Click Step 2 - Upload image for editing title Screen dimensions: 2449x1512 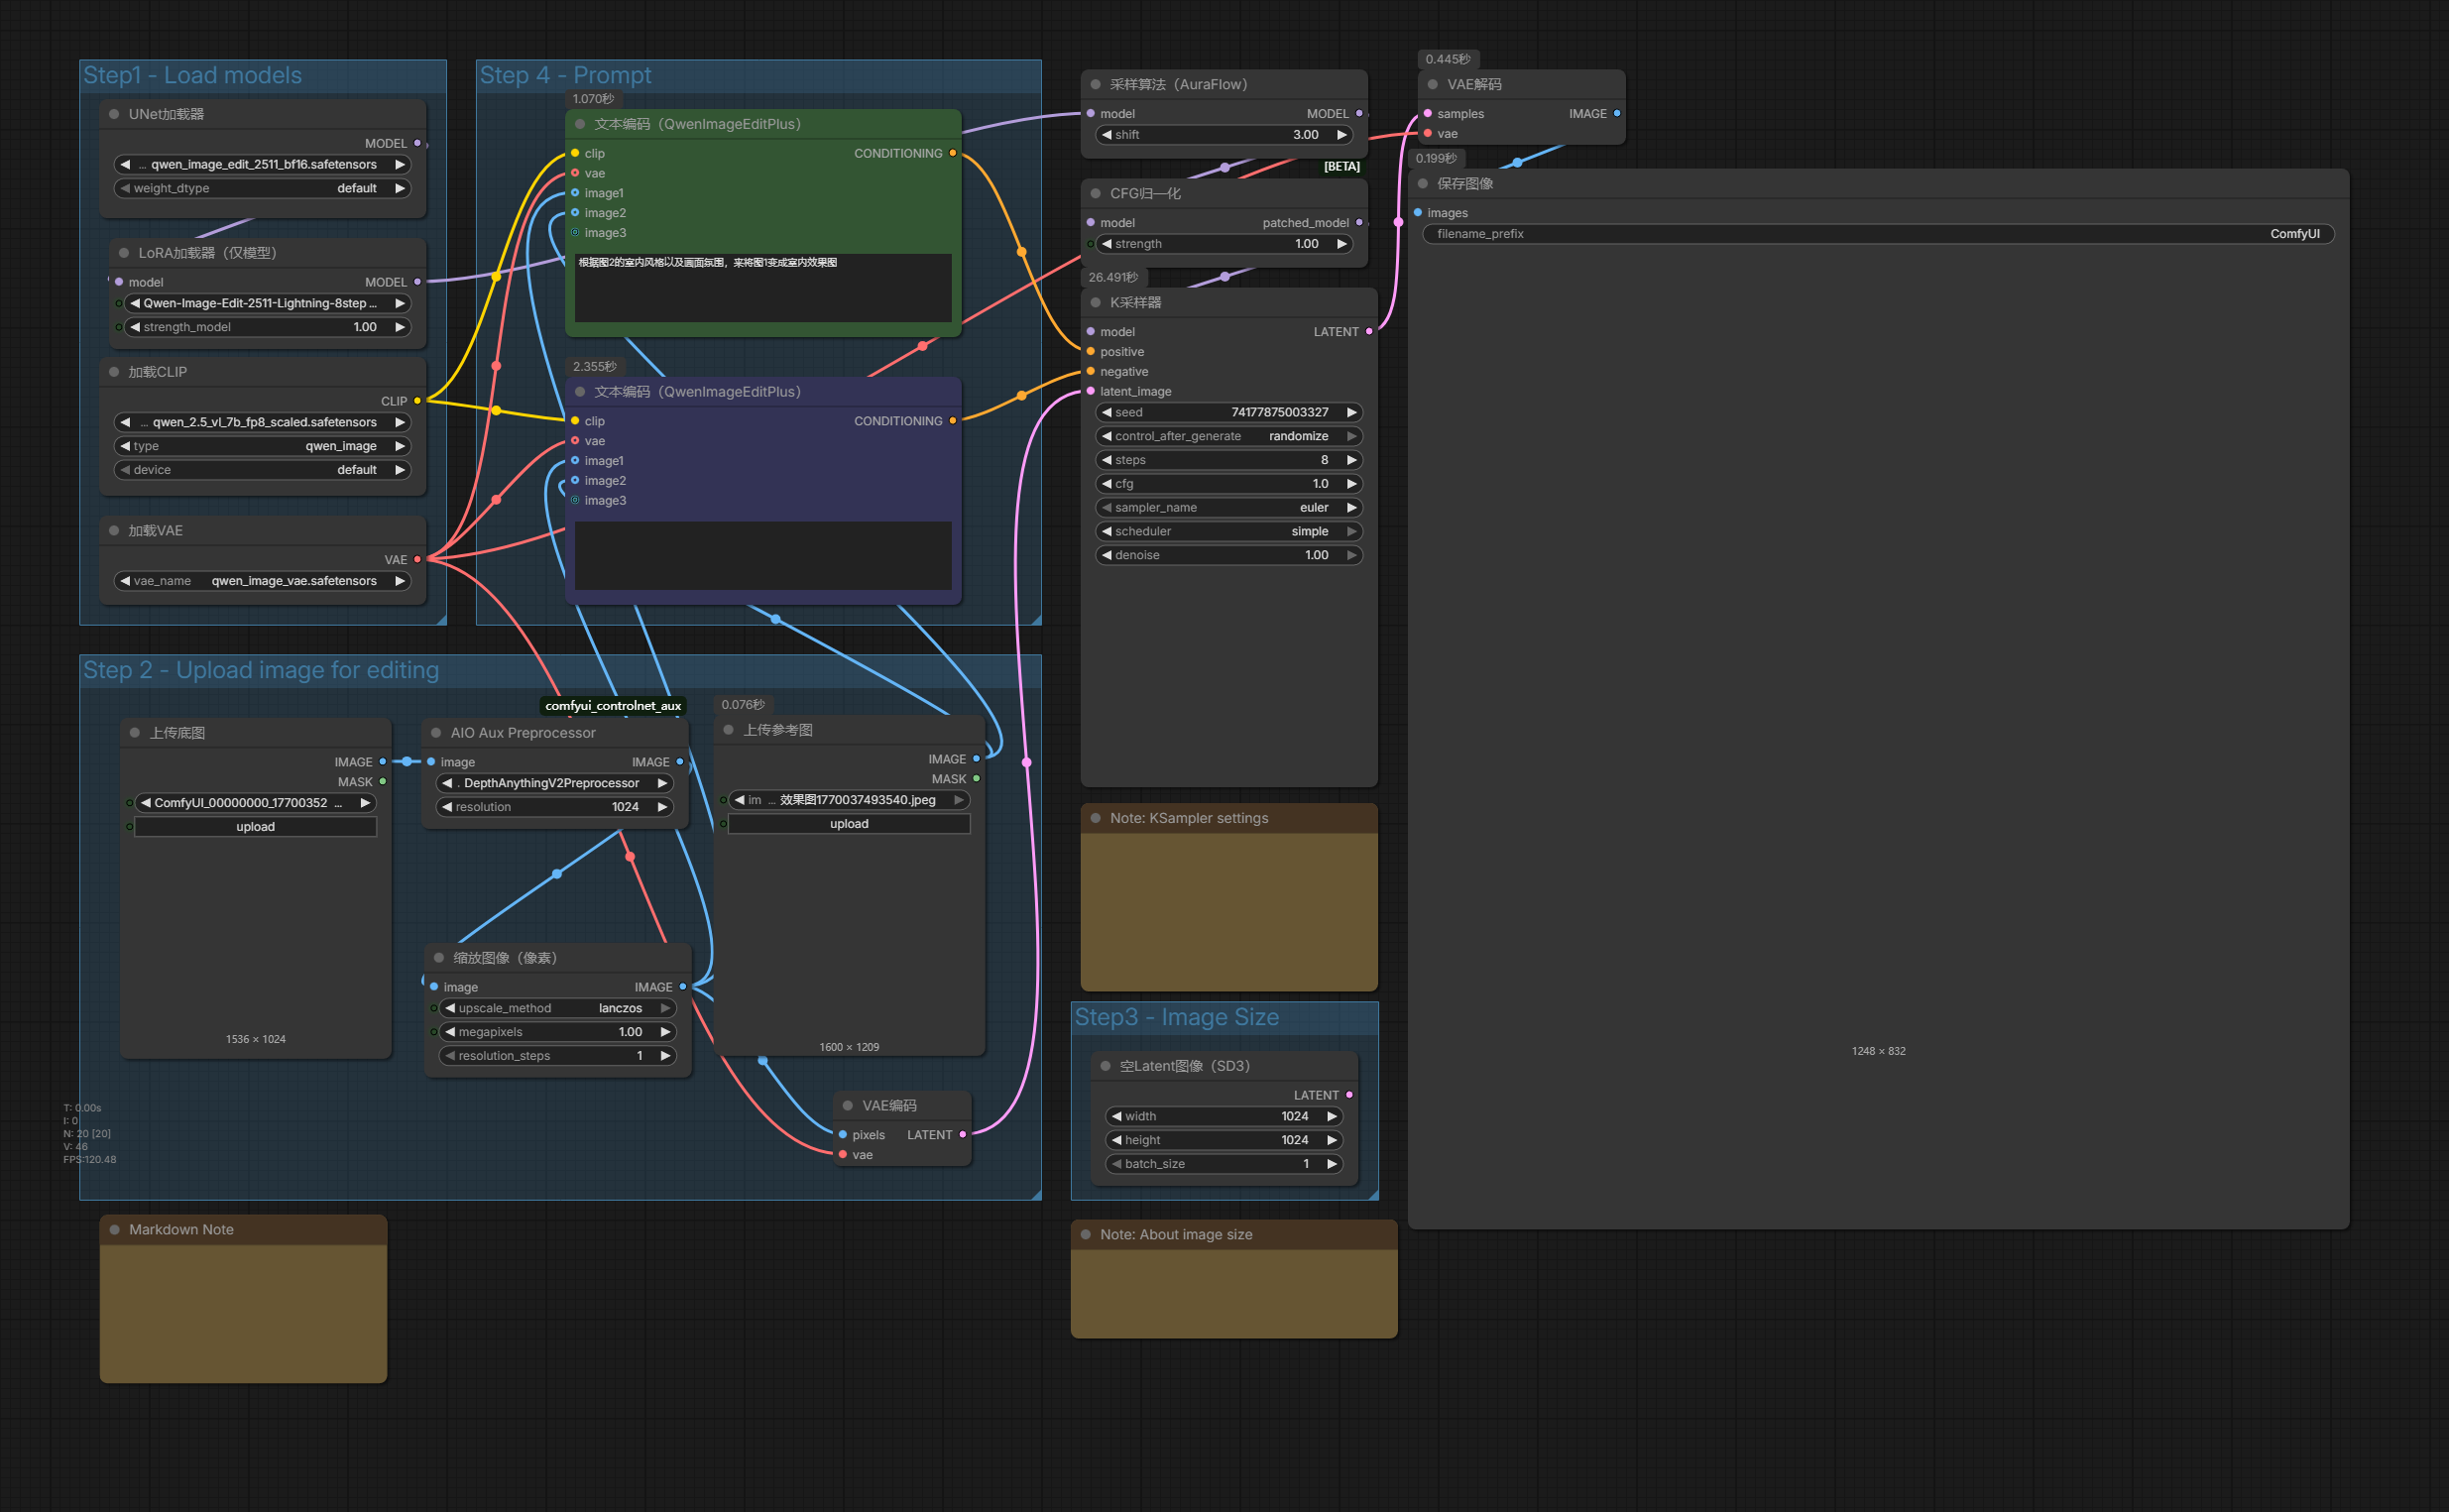261,671
